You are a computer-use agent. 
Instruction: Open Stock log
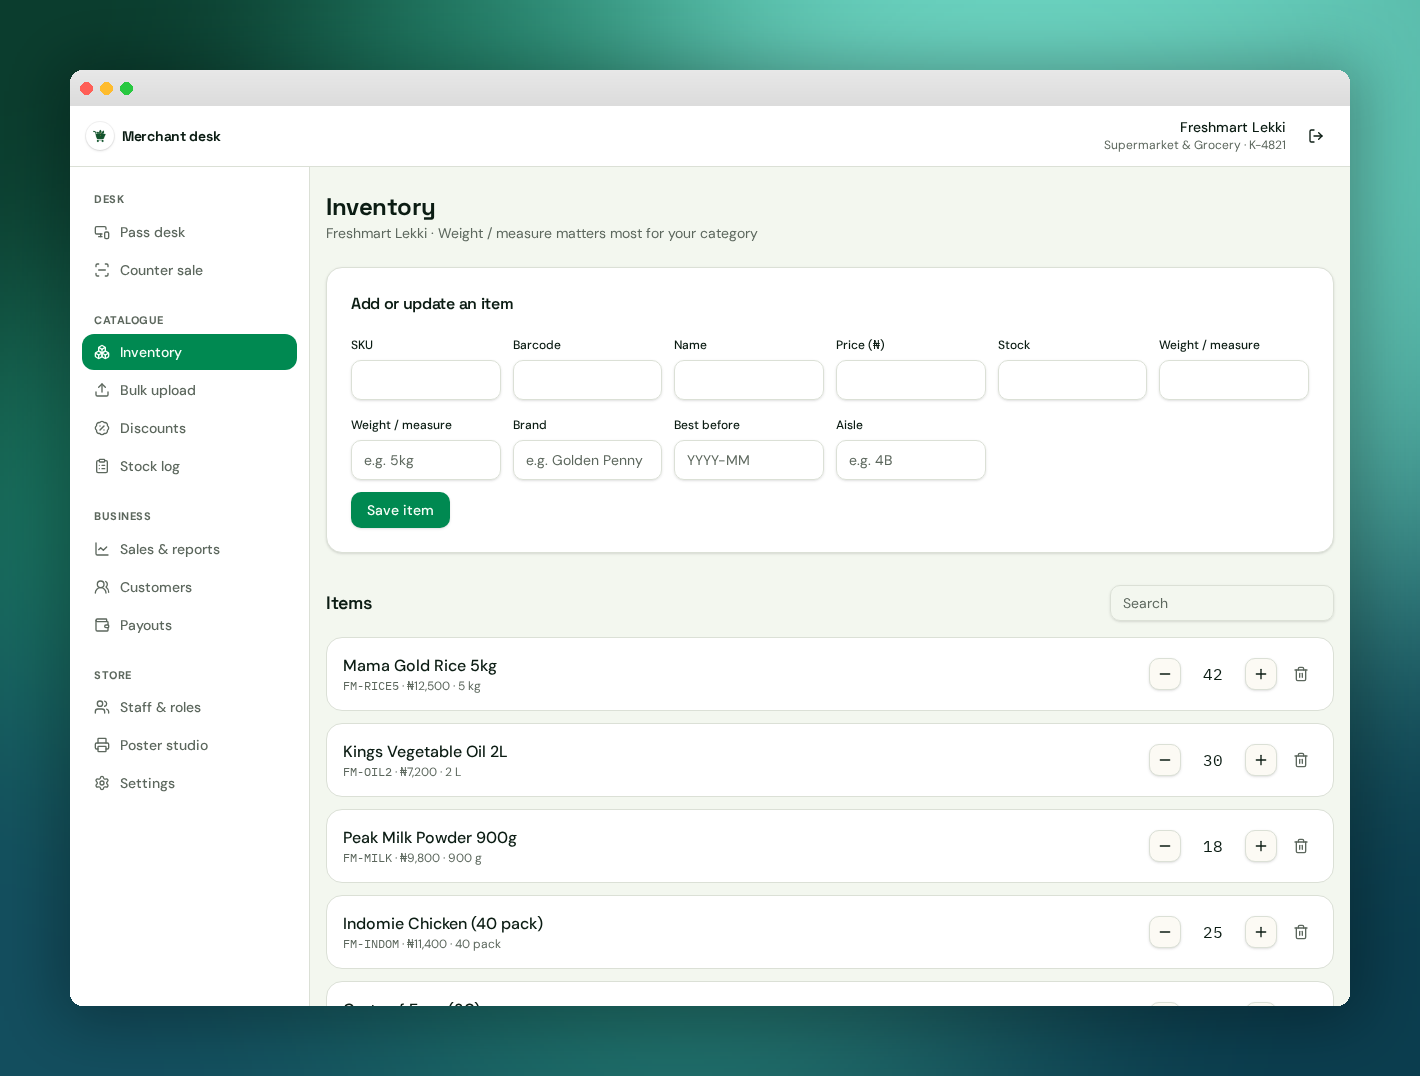click(x=189, y=466)
